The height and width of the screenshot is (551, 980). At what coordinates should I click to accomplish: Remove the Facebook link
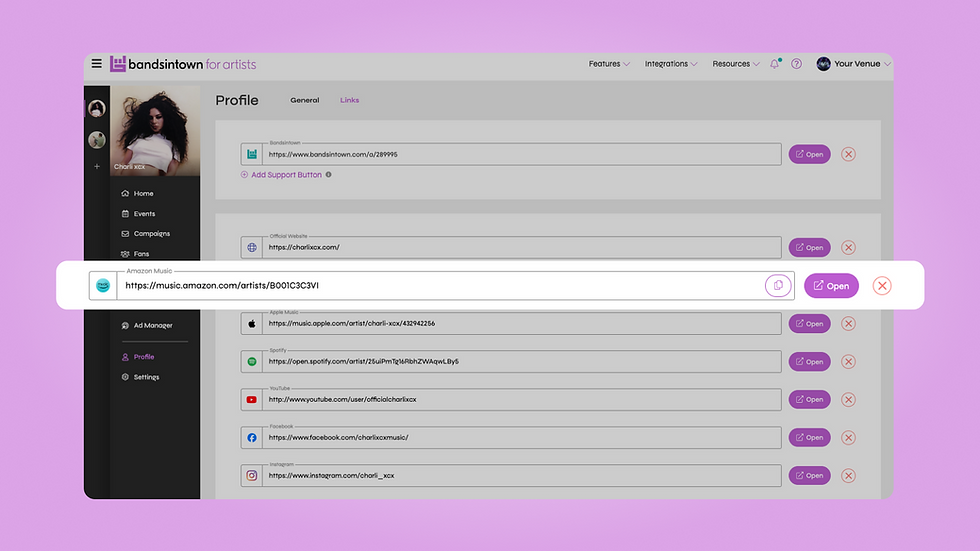click(848, 438)
